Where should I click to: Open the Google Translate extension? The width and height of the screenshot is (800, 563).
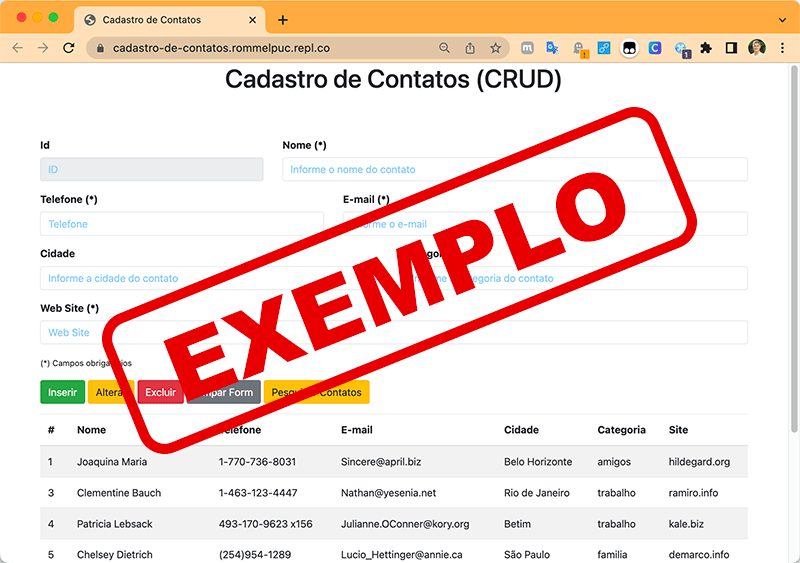click(552, 48)
